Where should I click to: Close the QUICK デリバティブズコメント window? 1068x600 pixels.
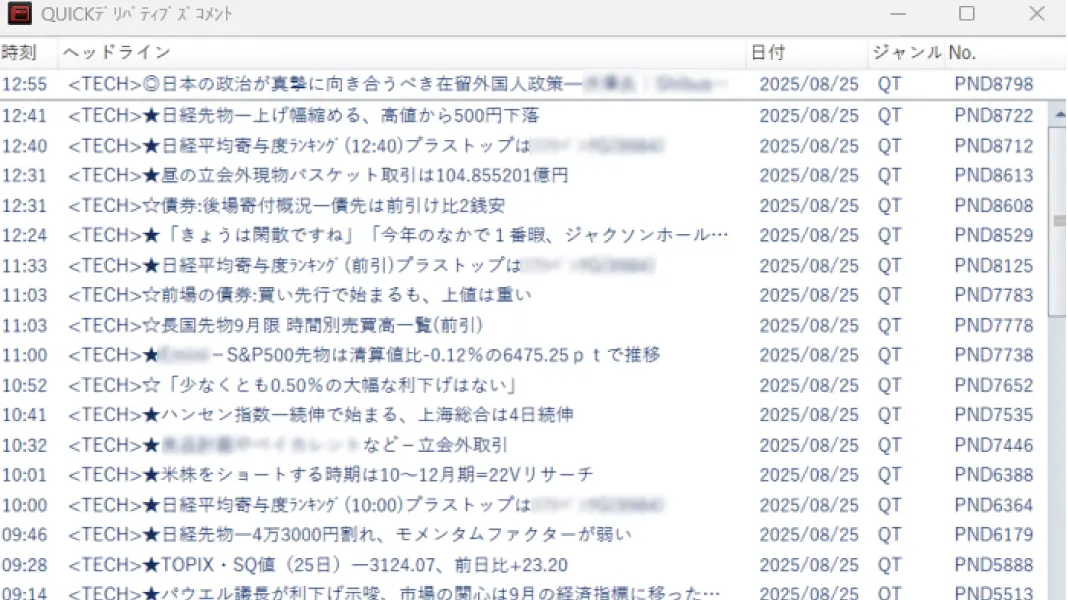click(1037, 14)
